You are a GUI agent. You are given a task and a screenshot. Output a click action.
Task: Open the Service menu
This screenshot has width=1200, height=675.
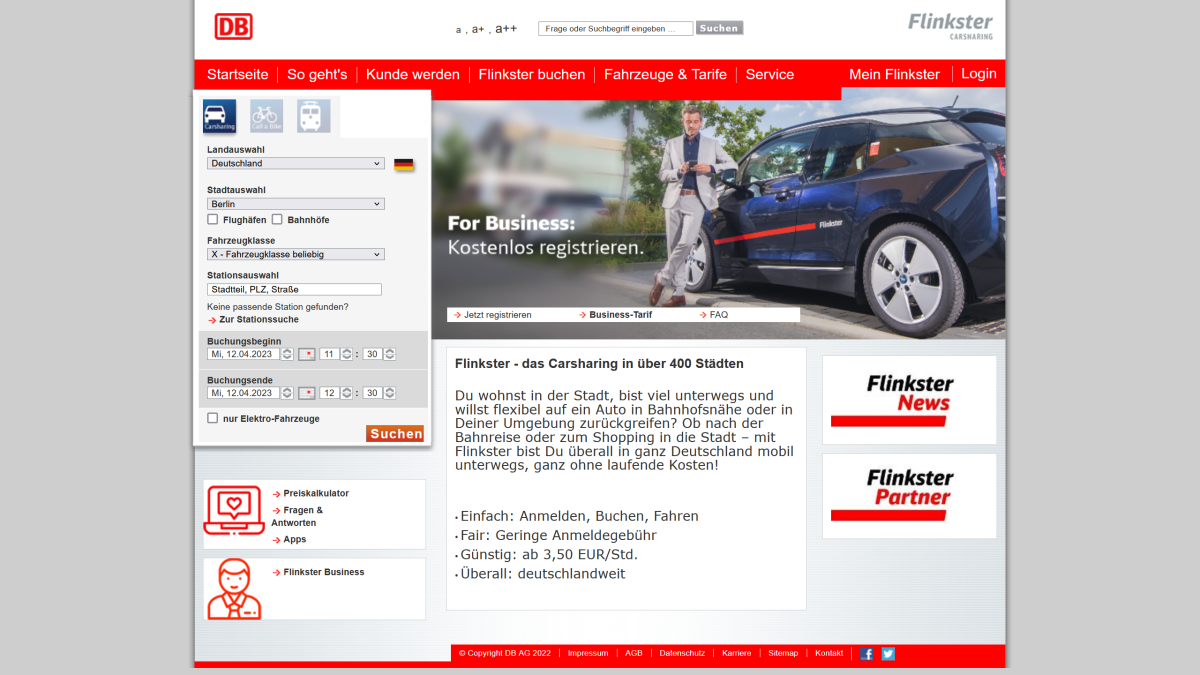(770, 74)
